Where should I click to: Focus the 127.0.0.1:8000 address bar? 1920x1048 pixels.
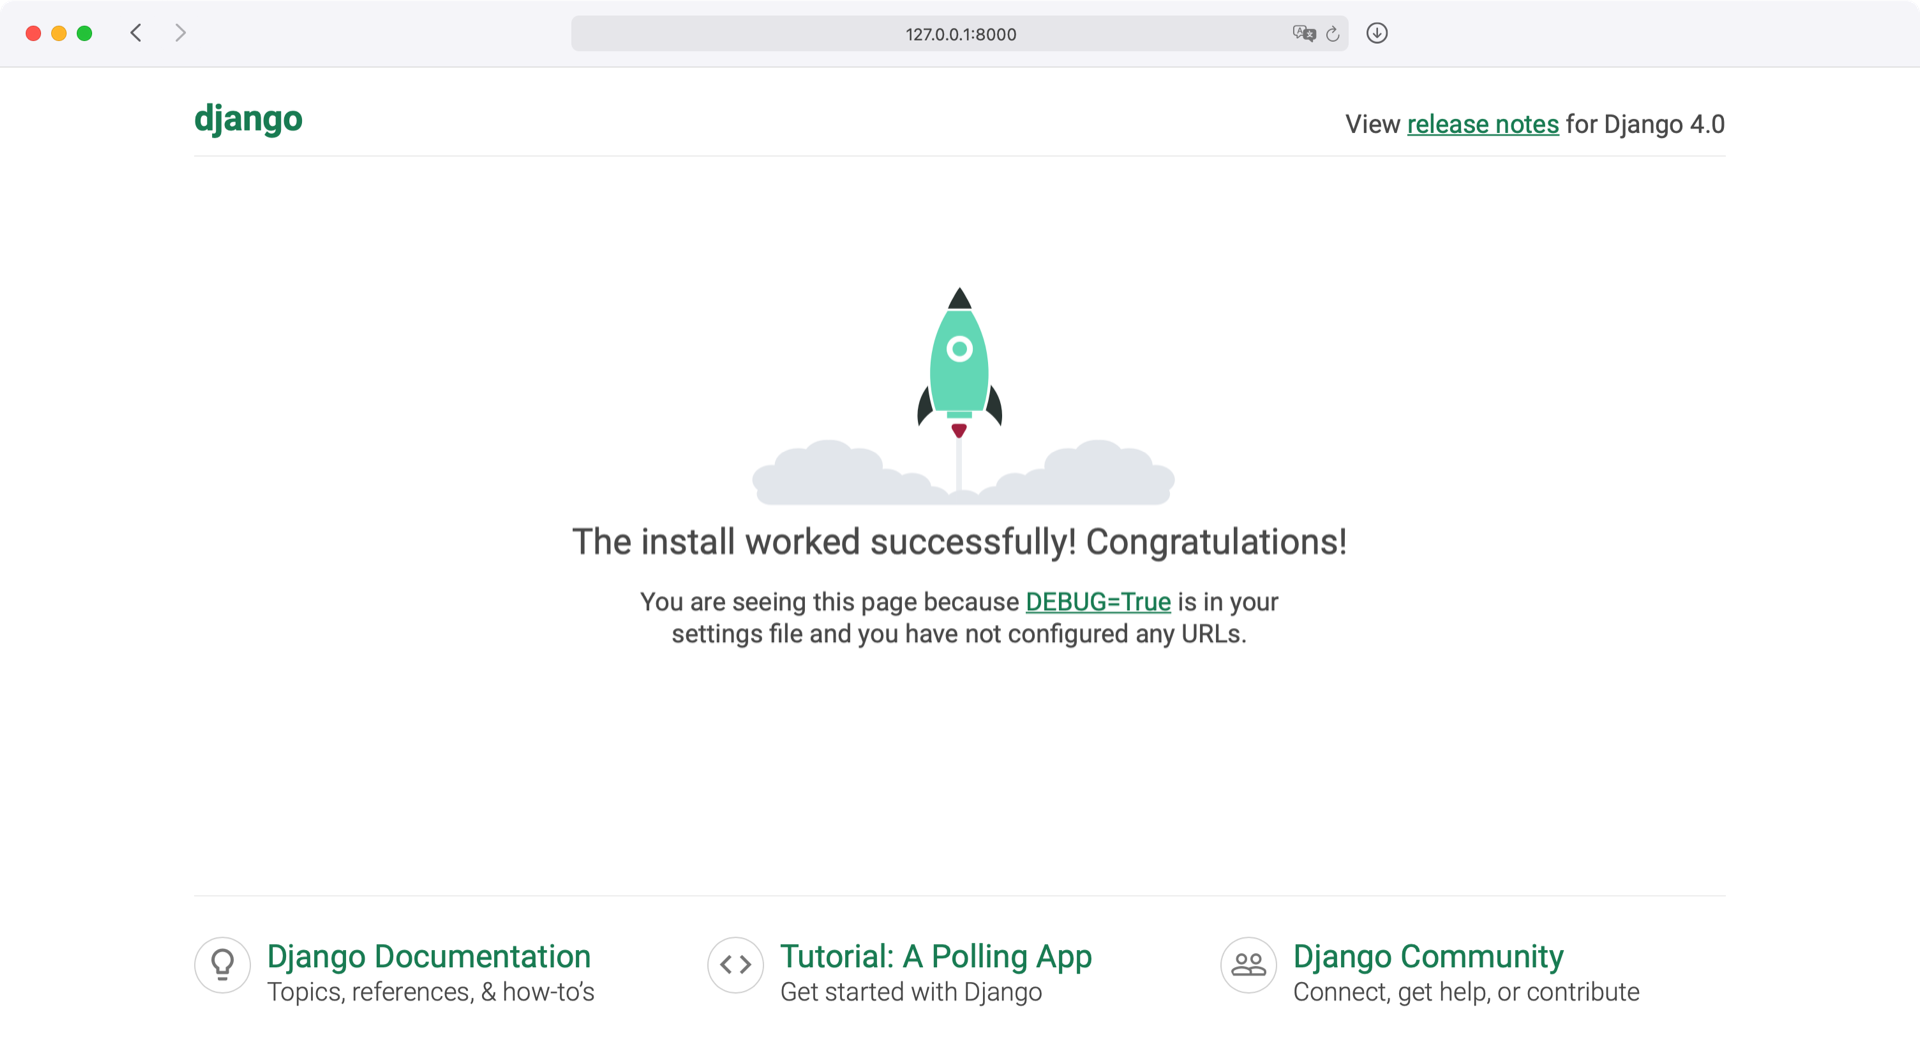pos(960,34)
